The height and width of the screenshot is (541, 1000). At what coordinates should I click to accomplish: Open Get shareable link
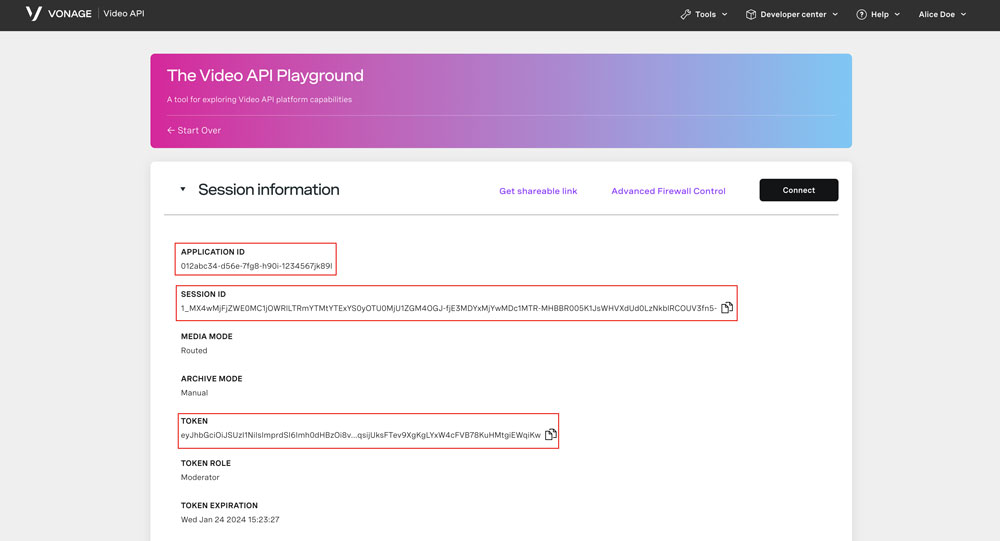coord(538,191)
